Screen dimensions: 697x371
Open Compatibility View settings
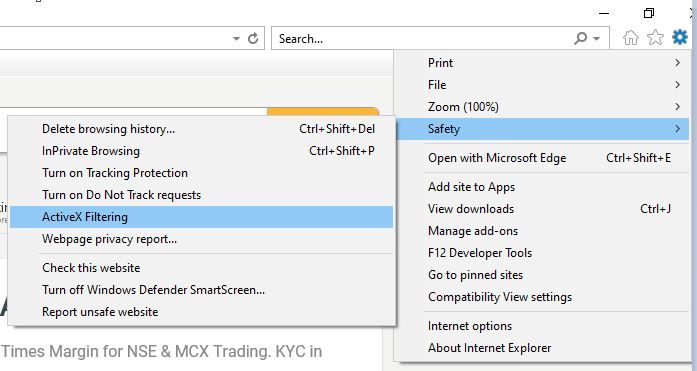tap(542, 297)
